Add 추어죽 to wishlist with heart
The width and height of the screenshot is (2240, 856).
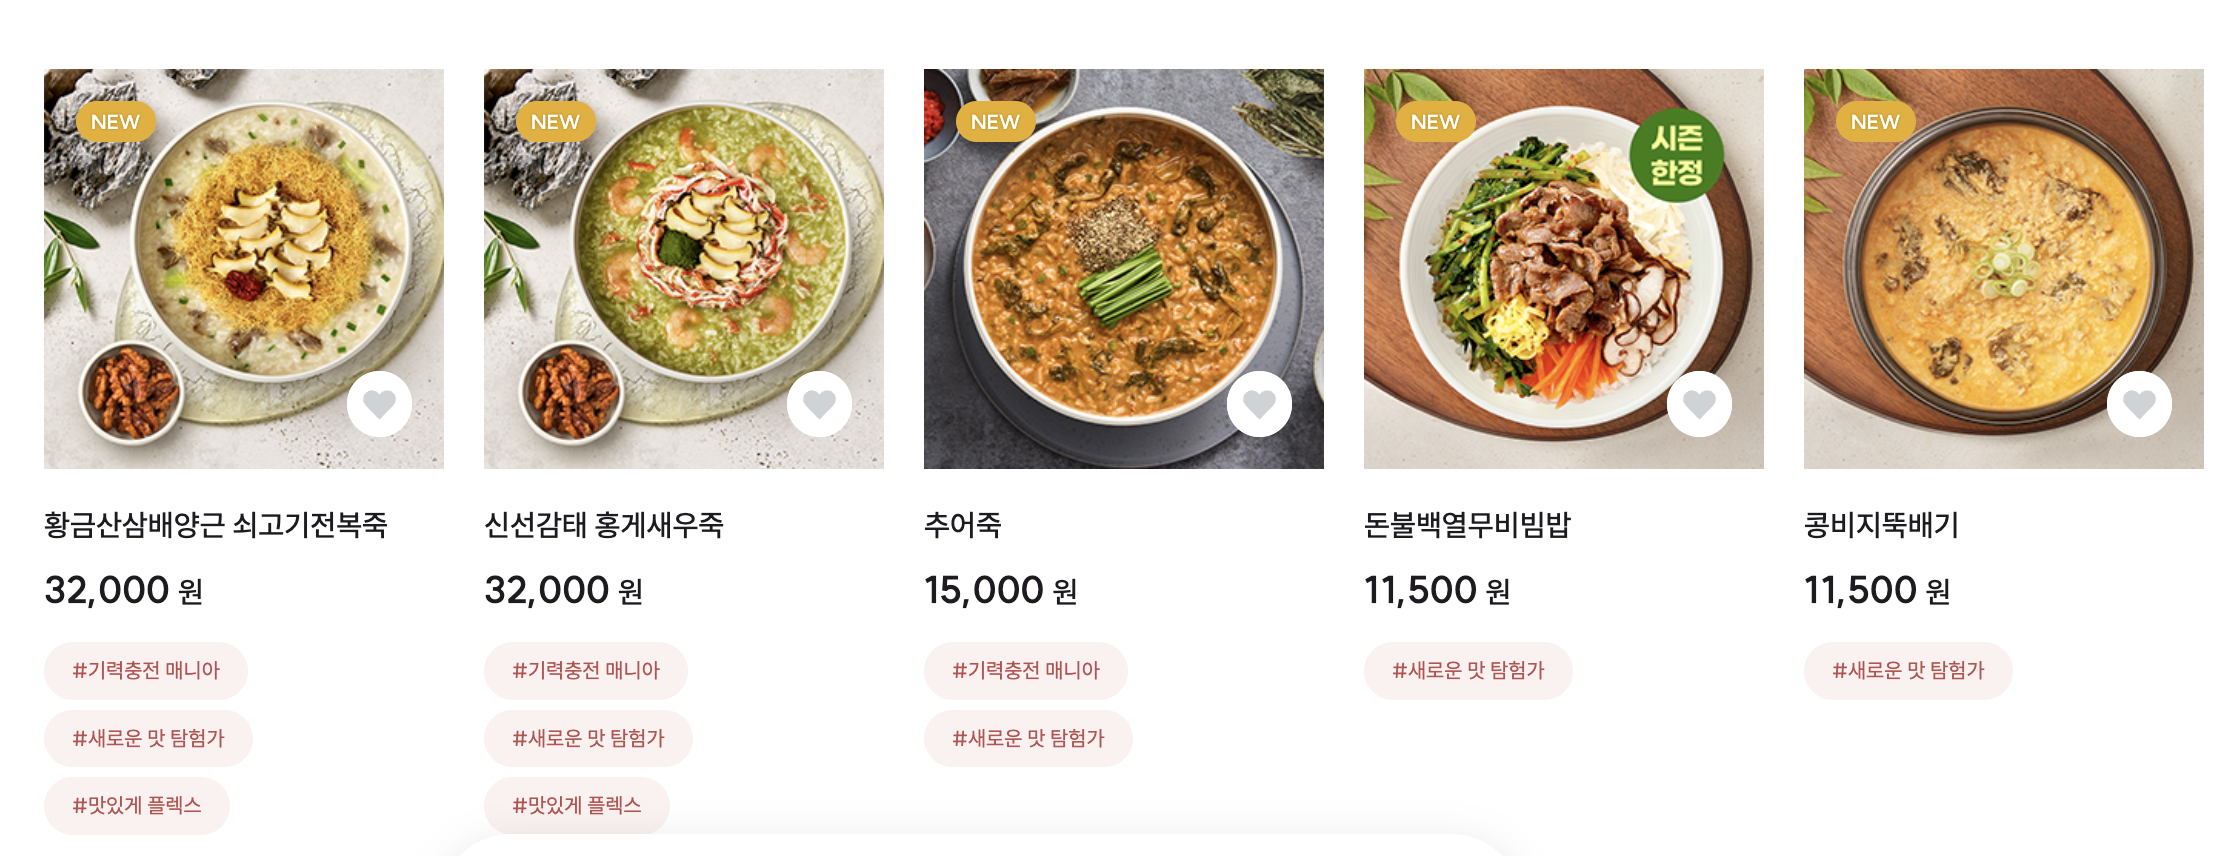coord(1259,404)
